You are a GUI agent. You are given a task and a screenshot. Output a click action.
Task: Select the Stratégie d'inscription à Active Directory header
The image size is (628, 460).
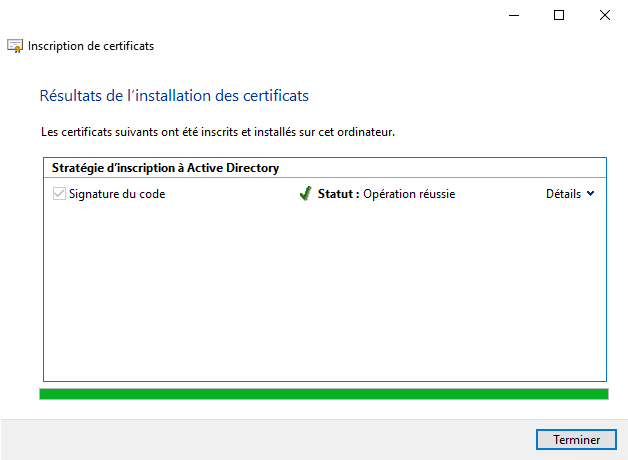[165, 168]
